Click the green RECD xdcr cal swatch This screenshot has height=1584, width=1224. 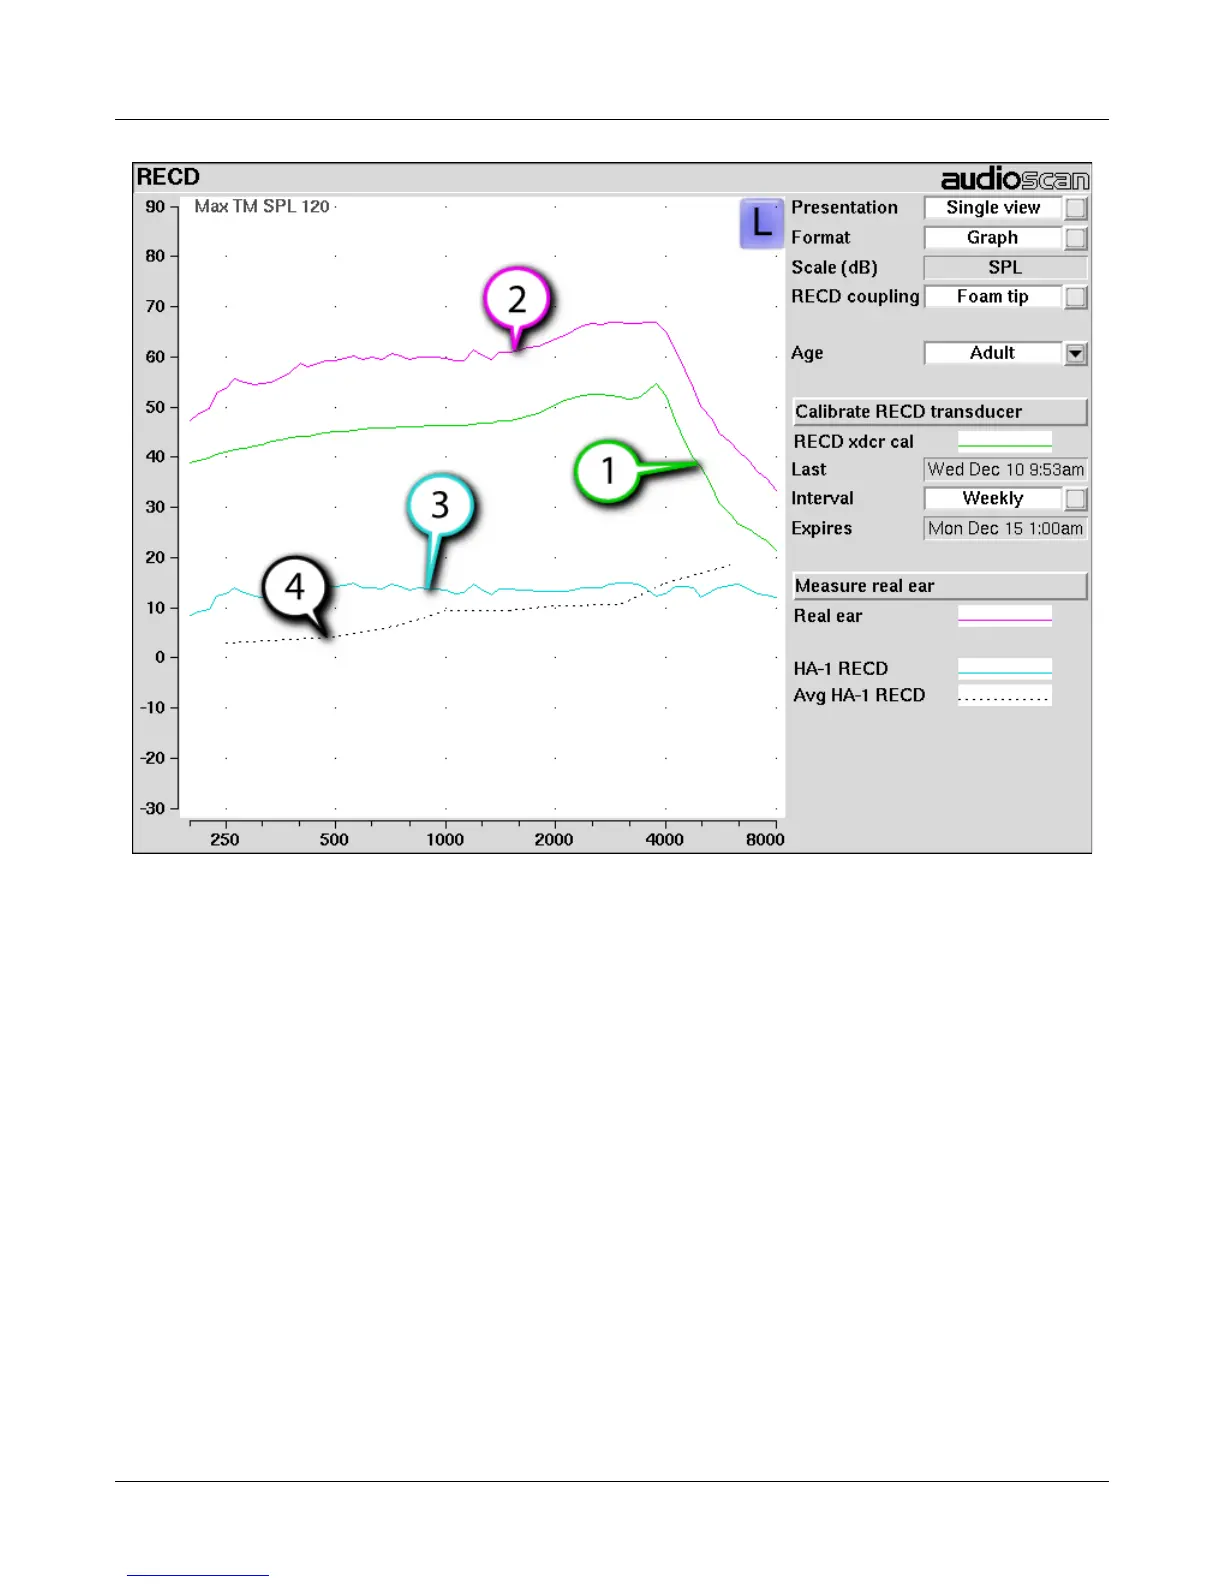1004,441
